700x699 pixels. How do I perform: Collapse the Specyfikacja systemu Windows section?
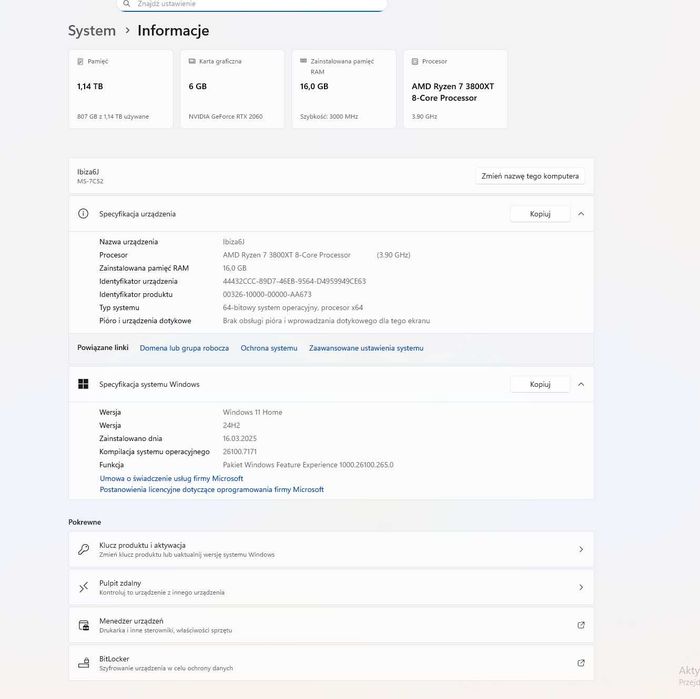(581, 384)
